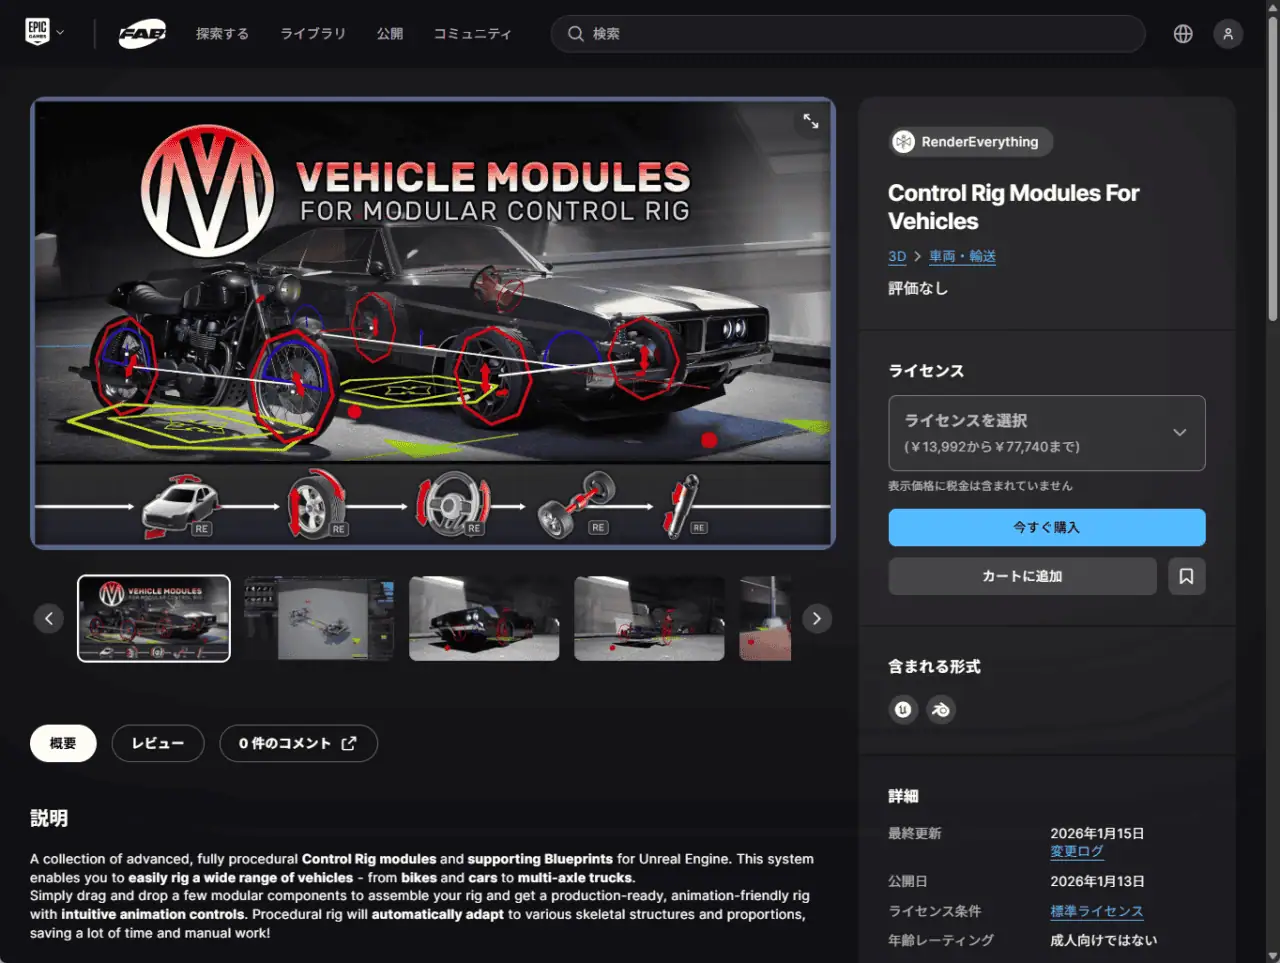Click the Unreal Engine format icon
Viewport: 1280px width, 963px height.
[x=903, y=710]
